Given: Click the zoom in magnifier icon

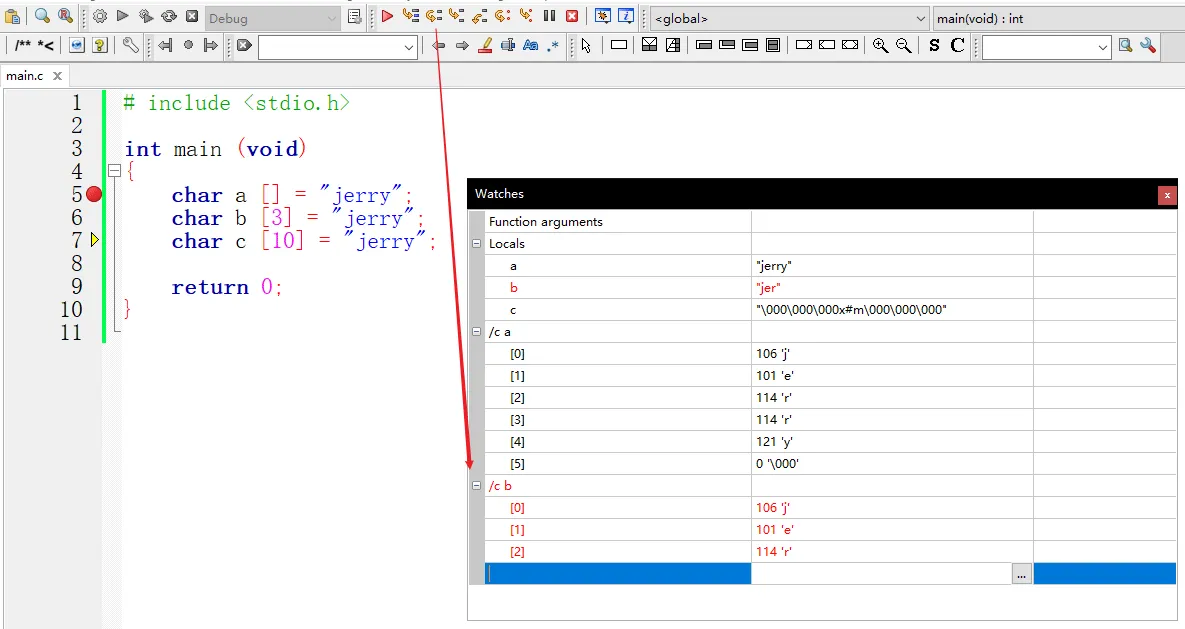Looking at the screenshot, I should 880,45.
